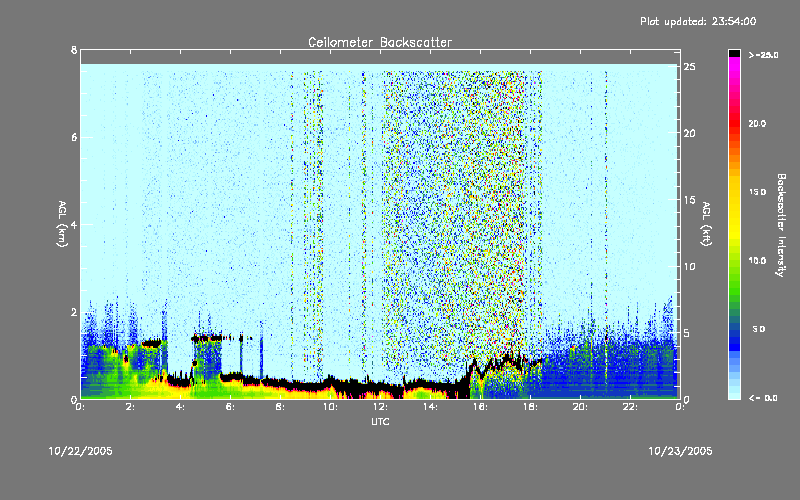Screen dimensions: 800x500
Task: Click the "12:" hour tick label
Action: point(380,407)
